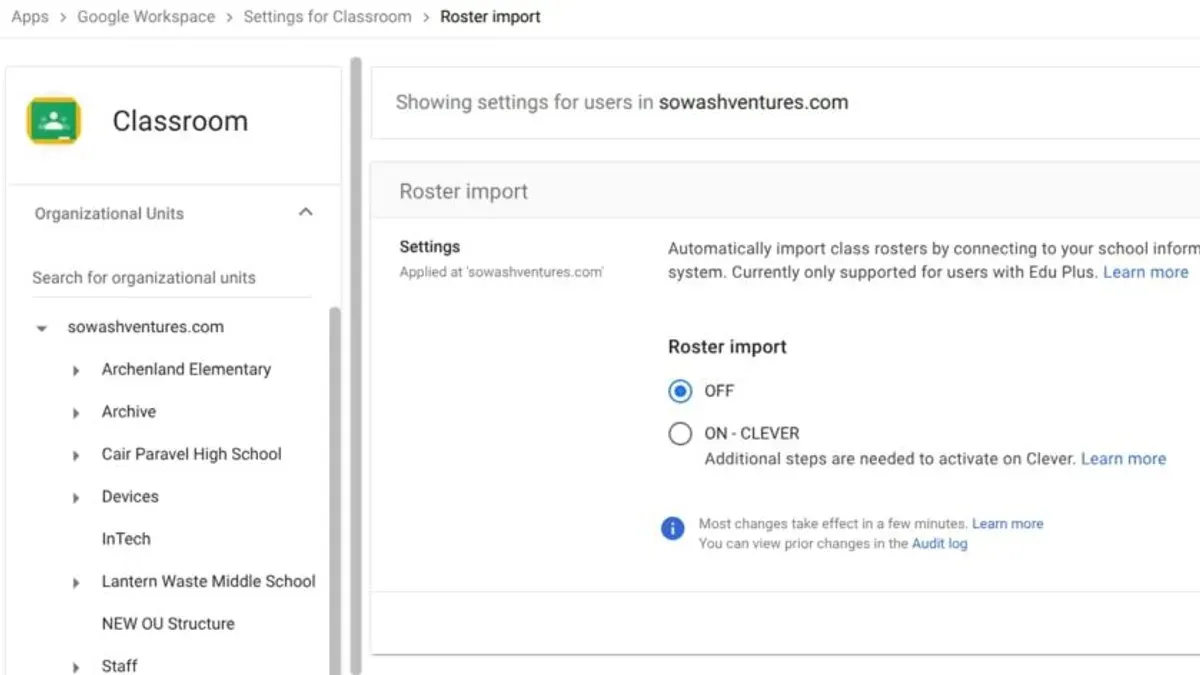Click the organizational units list scrollbar

click(335, 490)
